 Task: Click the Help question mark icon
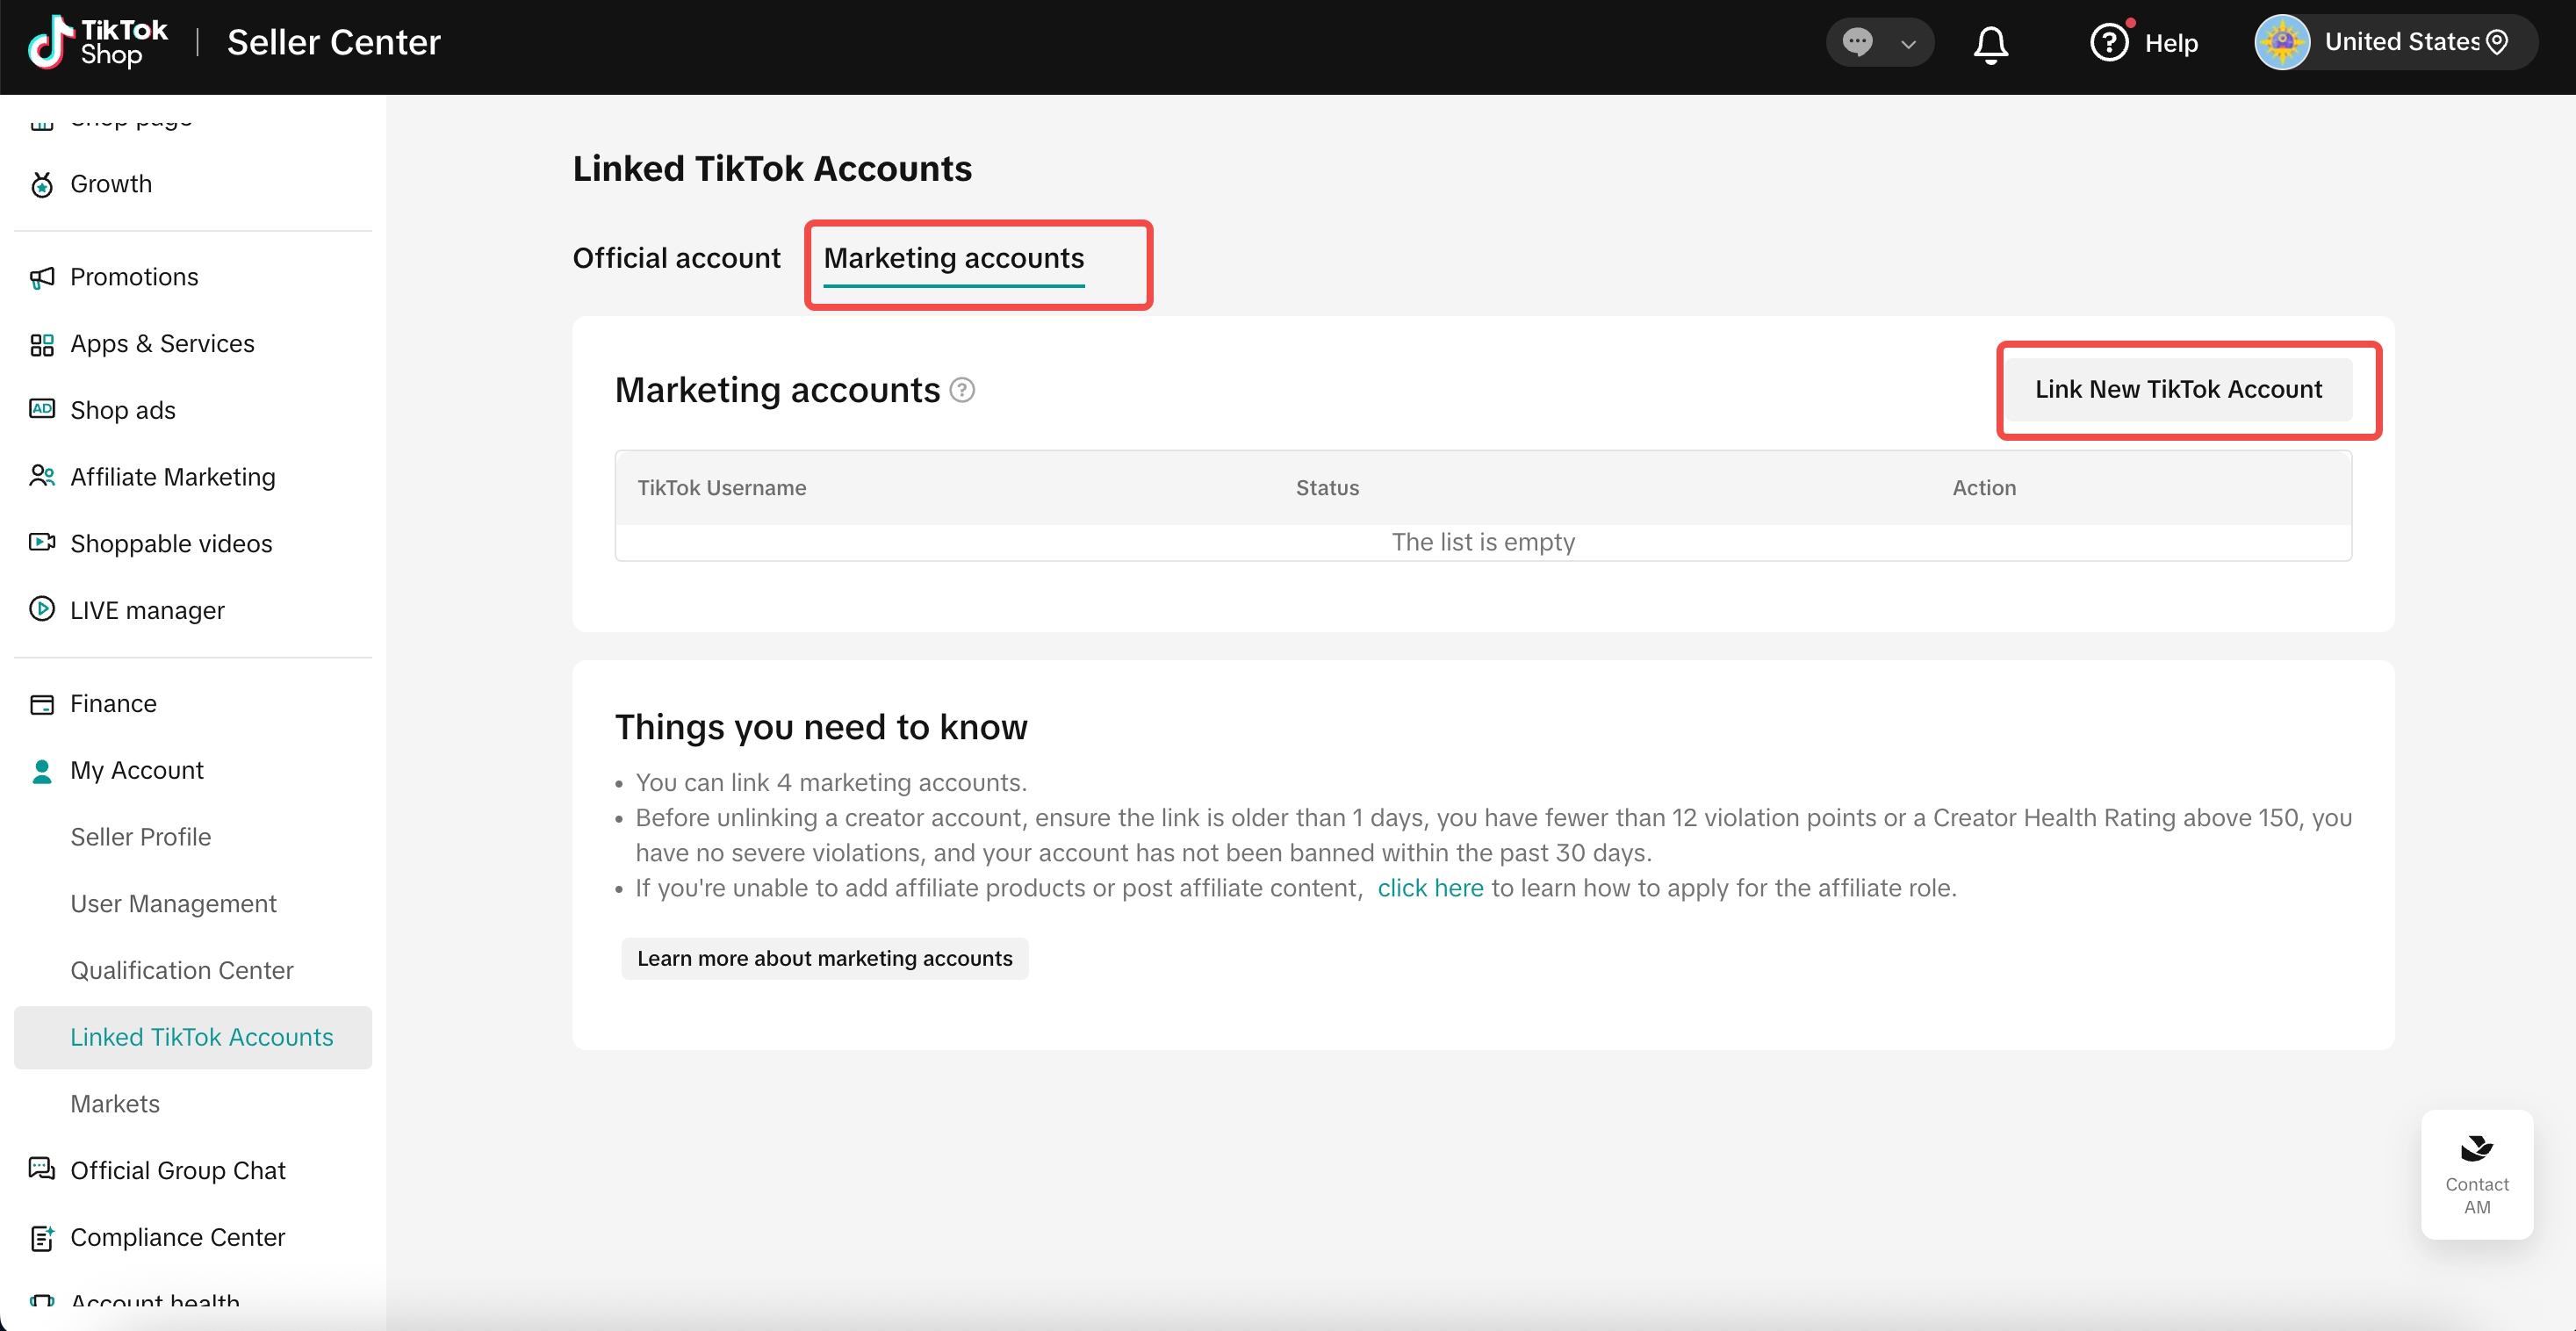pyautogui.click(x=2109, y=43)
